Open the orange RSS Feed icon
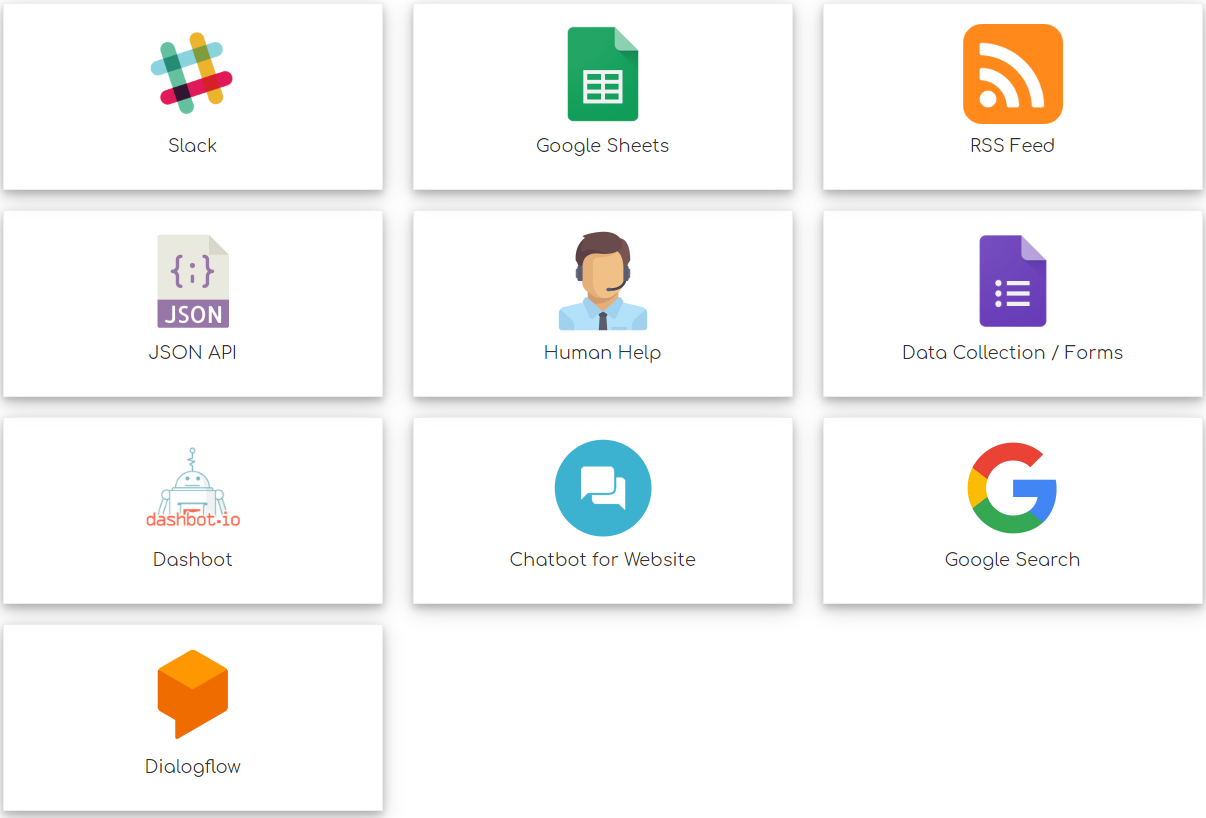This screenshot has width=1206, height=818. (x=1012, y=74)
